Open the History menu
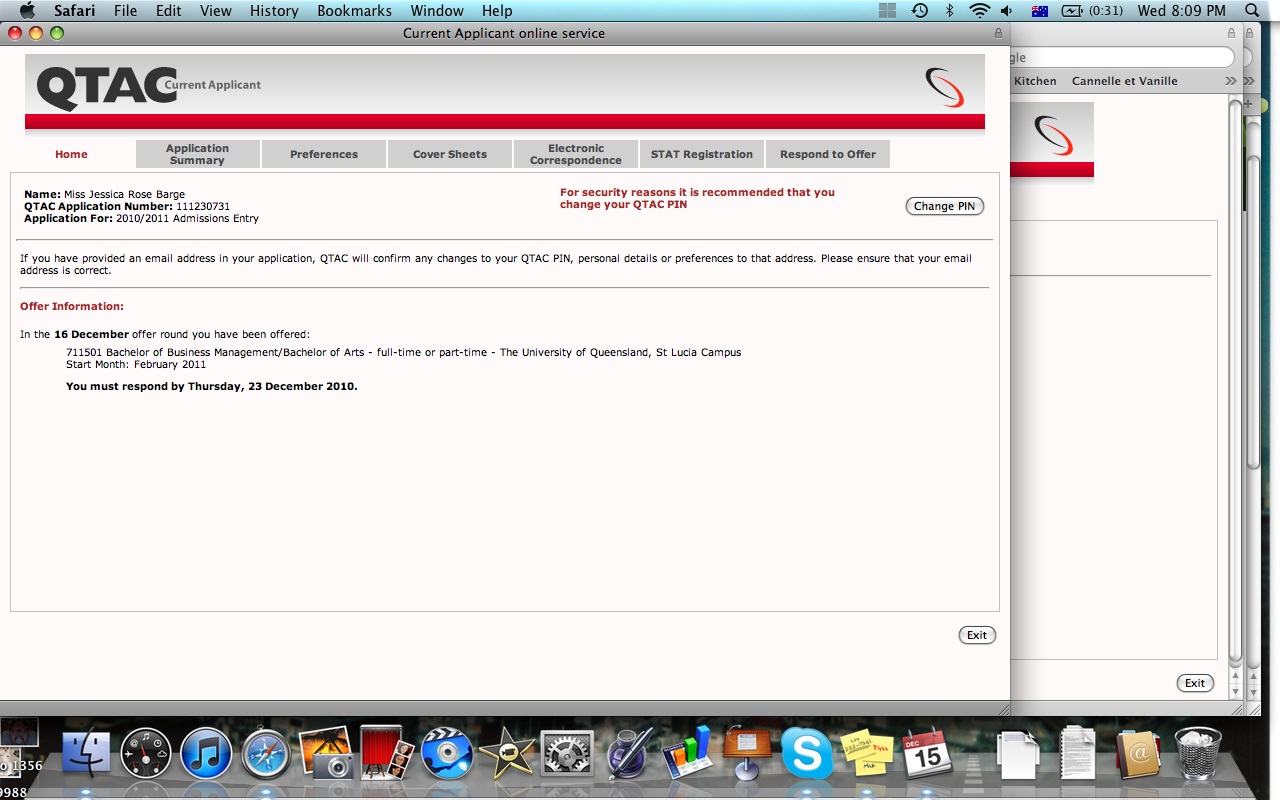 [x=274, y=11]
